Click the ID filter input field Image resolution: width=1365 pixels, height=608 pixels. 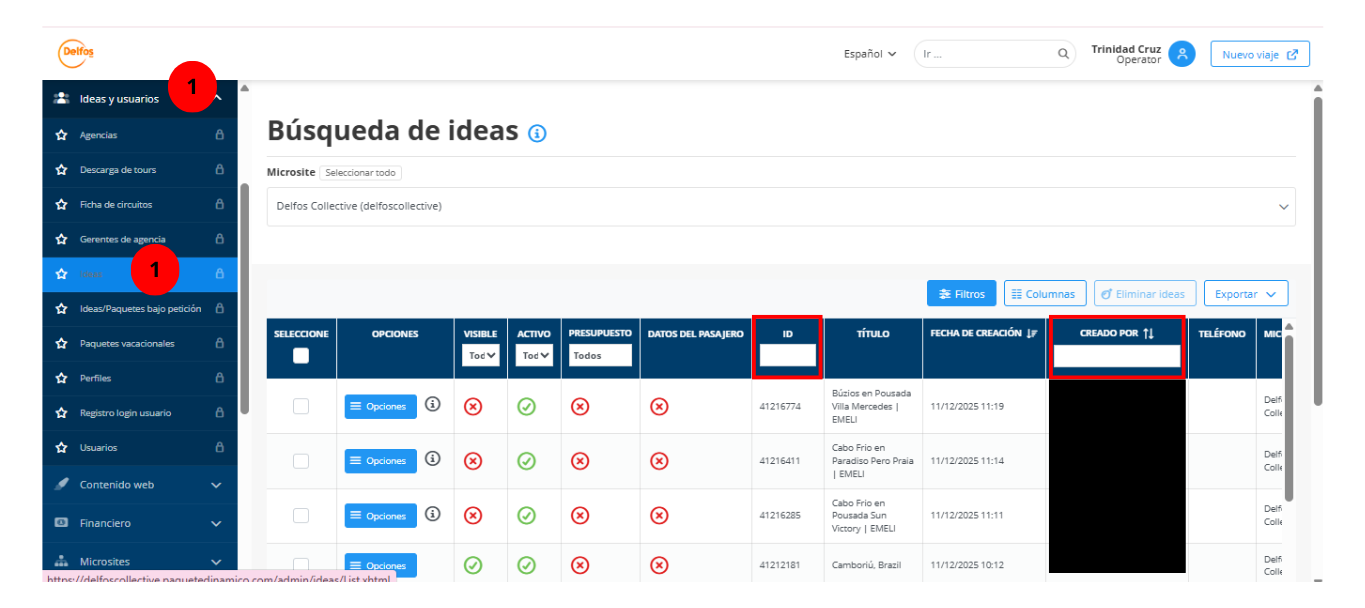(787, 355)
